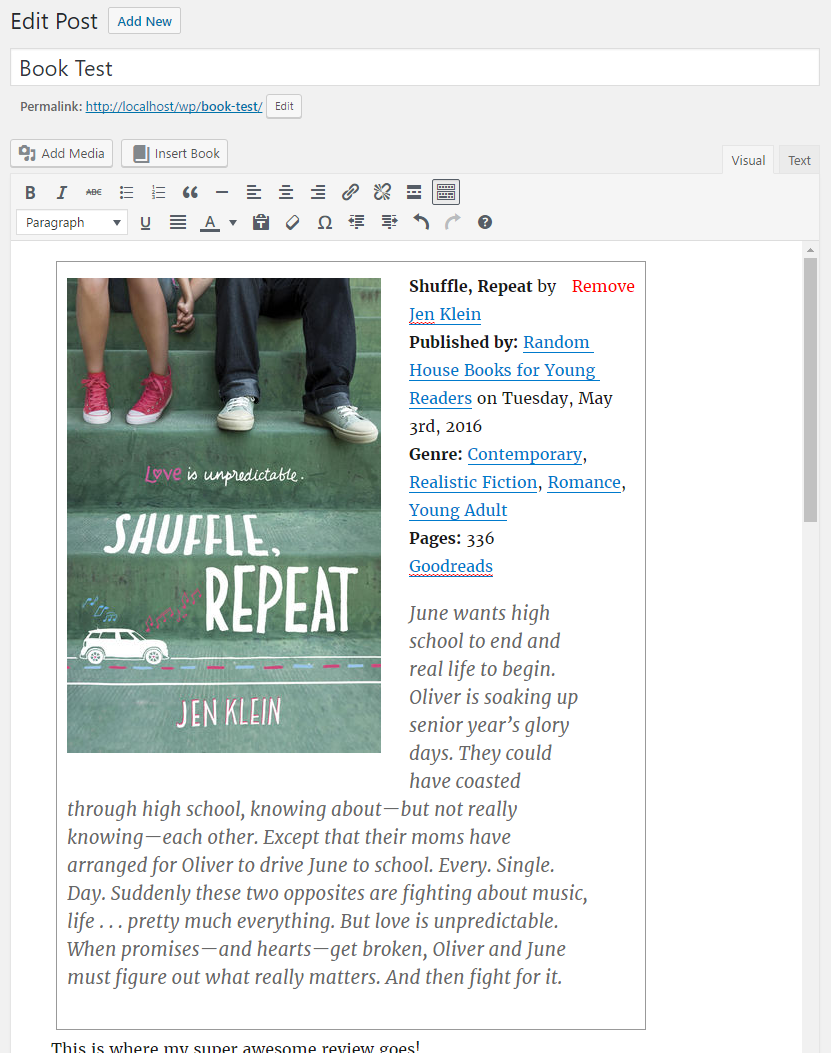831x1053 pixels.
Task: Apply the current text color swatch
Action: click(209, 222)
